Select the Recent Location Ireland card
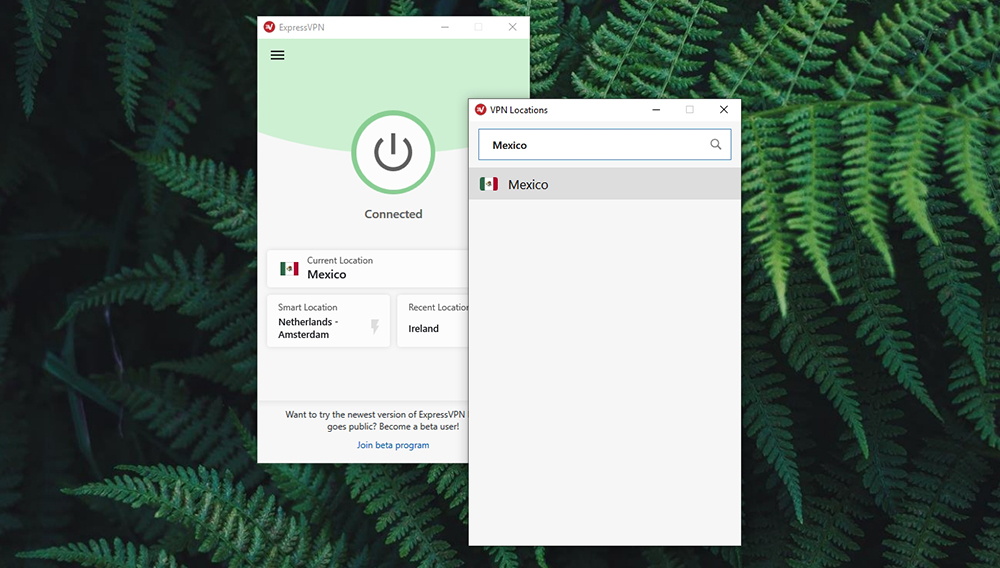Screen dimensions: 1000x568 (x=433, y=321)
